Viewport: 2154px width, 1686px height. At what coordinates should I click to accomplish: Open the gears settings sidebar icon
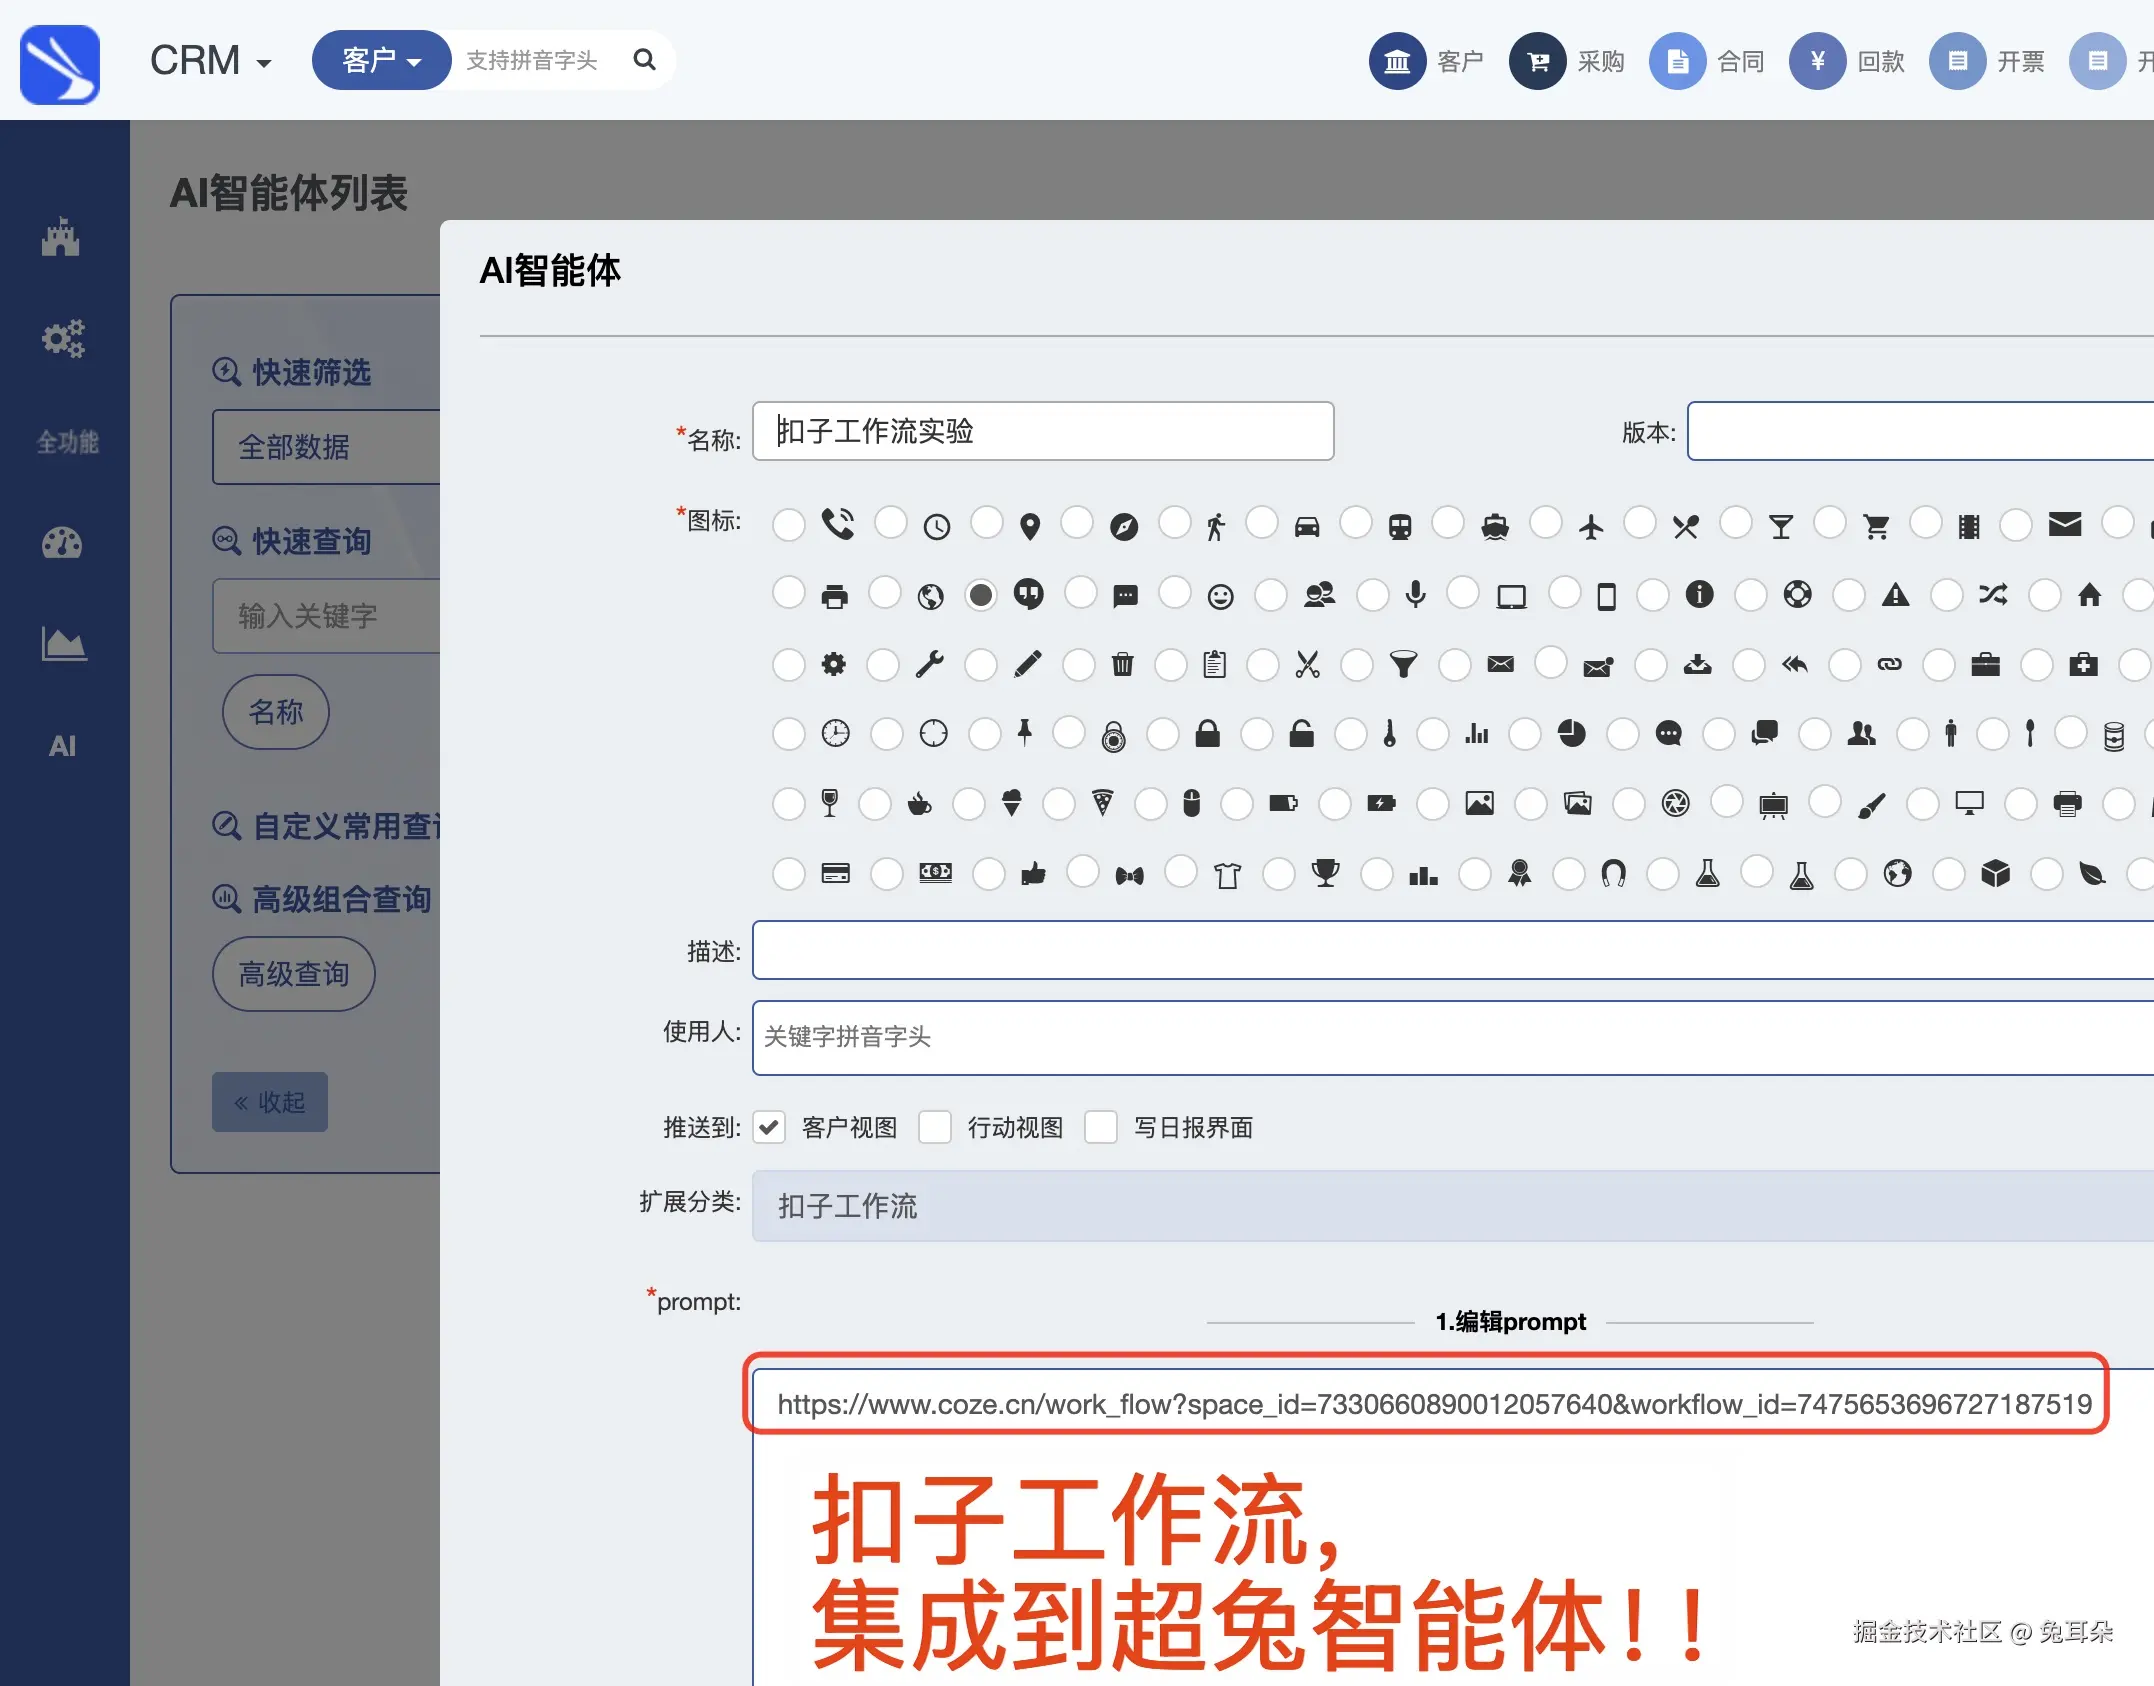[63, 339]
